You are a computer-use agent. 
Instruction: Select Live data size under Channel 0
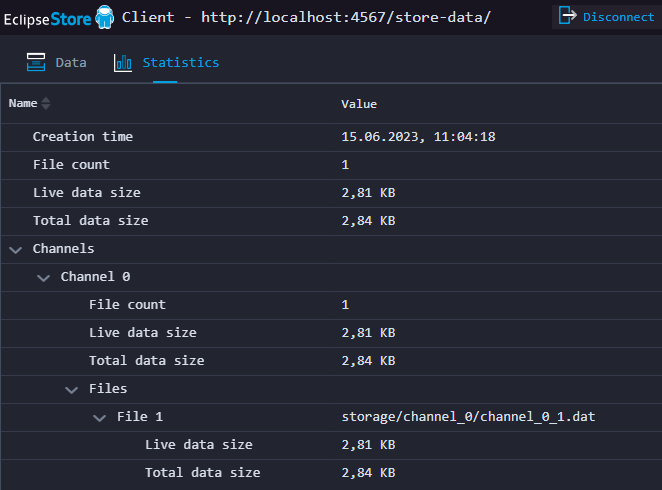click(x=143, y=333)
